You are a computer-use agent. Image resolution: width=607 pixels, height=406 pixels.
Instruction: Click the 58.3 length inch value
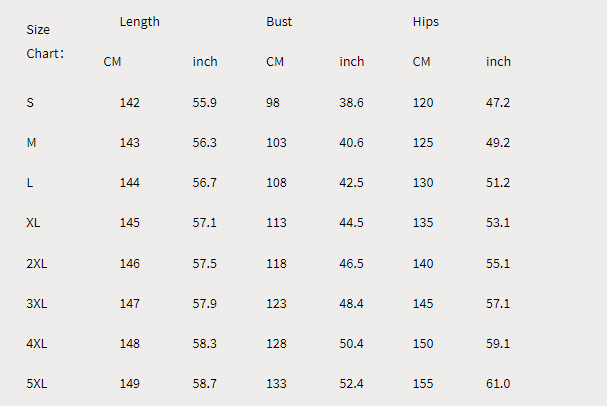(x=205, y=343)
